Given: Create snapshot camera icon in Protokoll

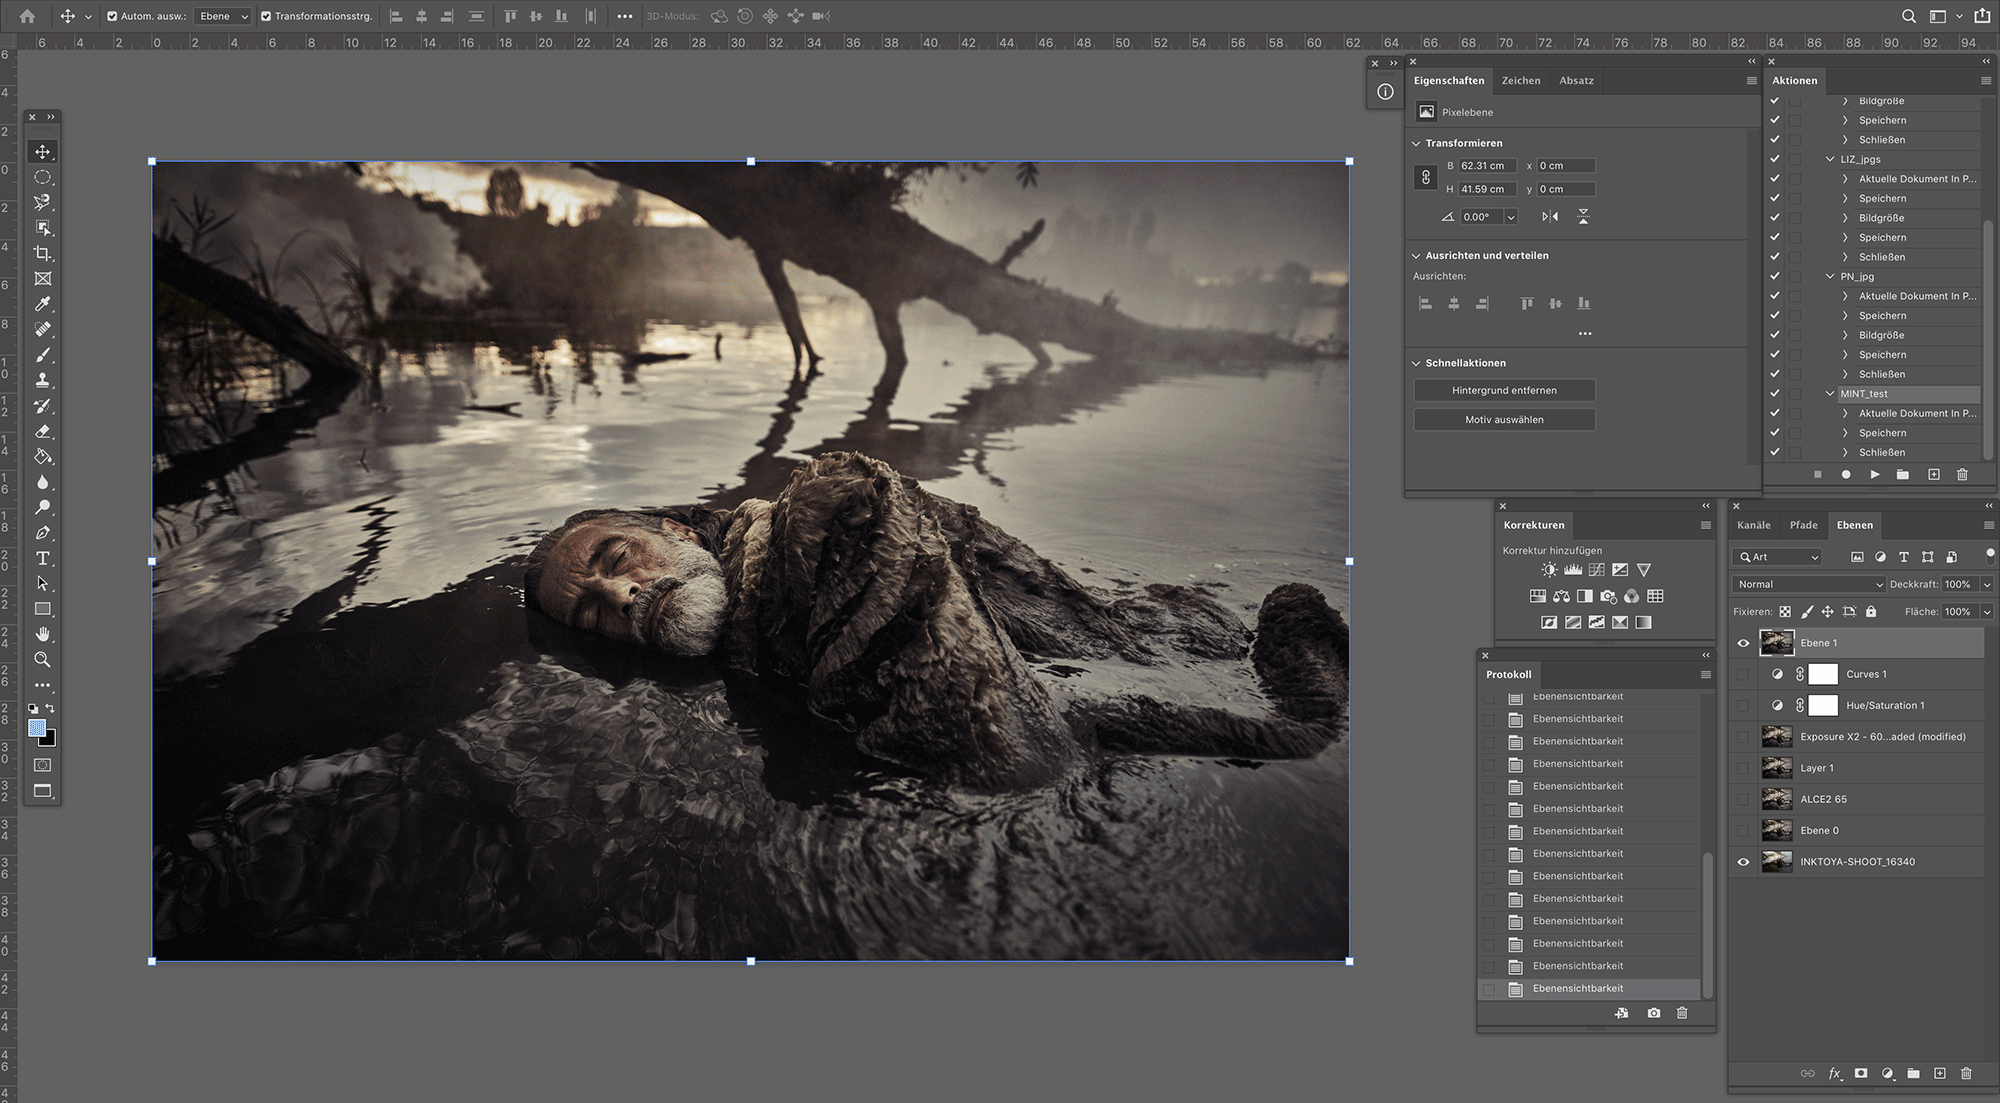Looking at the screenshot, I should 1654,1013.
